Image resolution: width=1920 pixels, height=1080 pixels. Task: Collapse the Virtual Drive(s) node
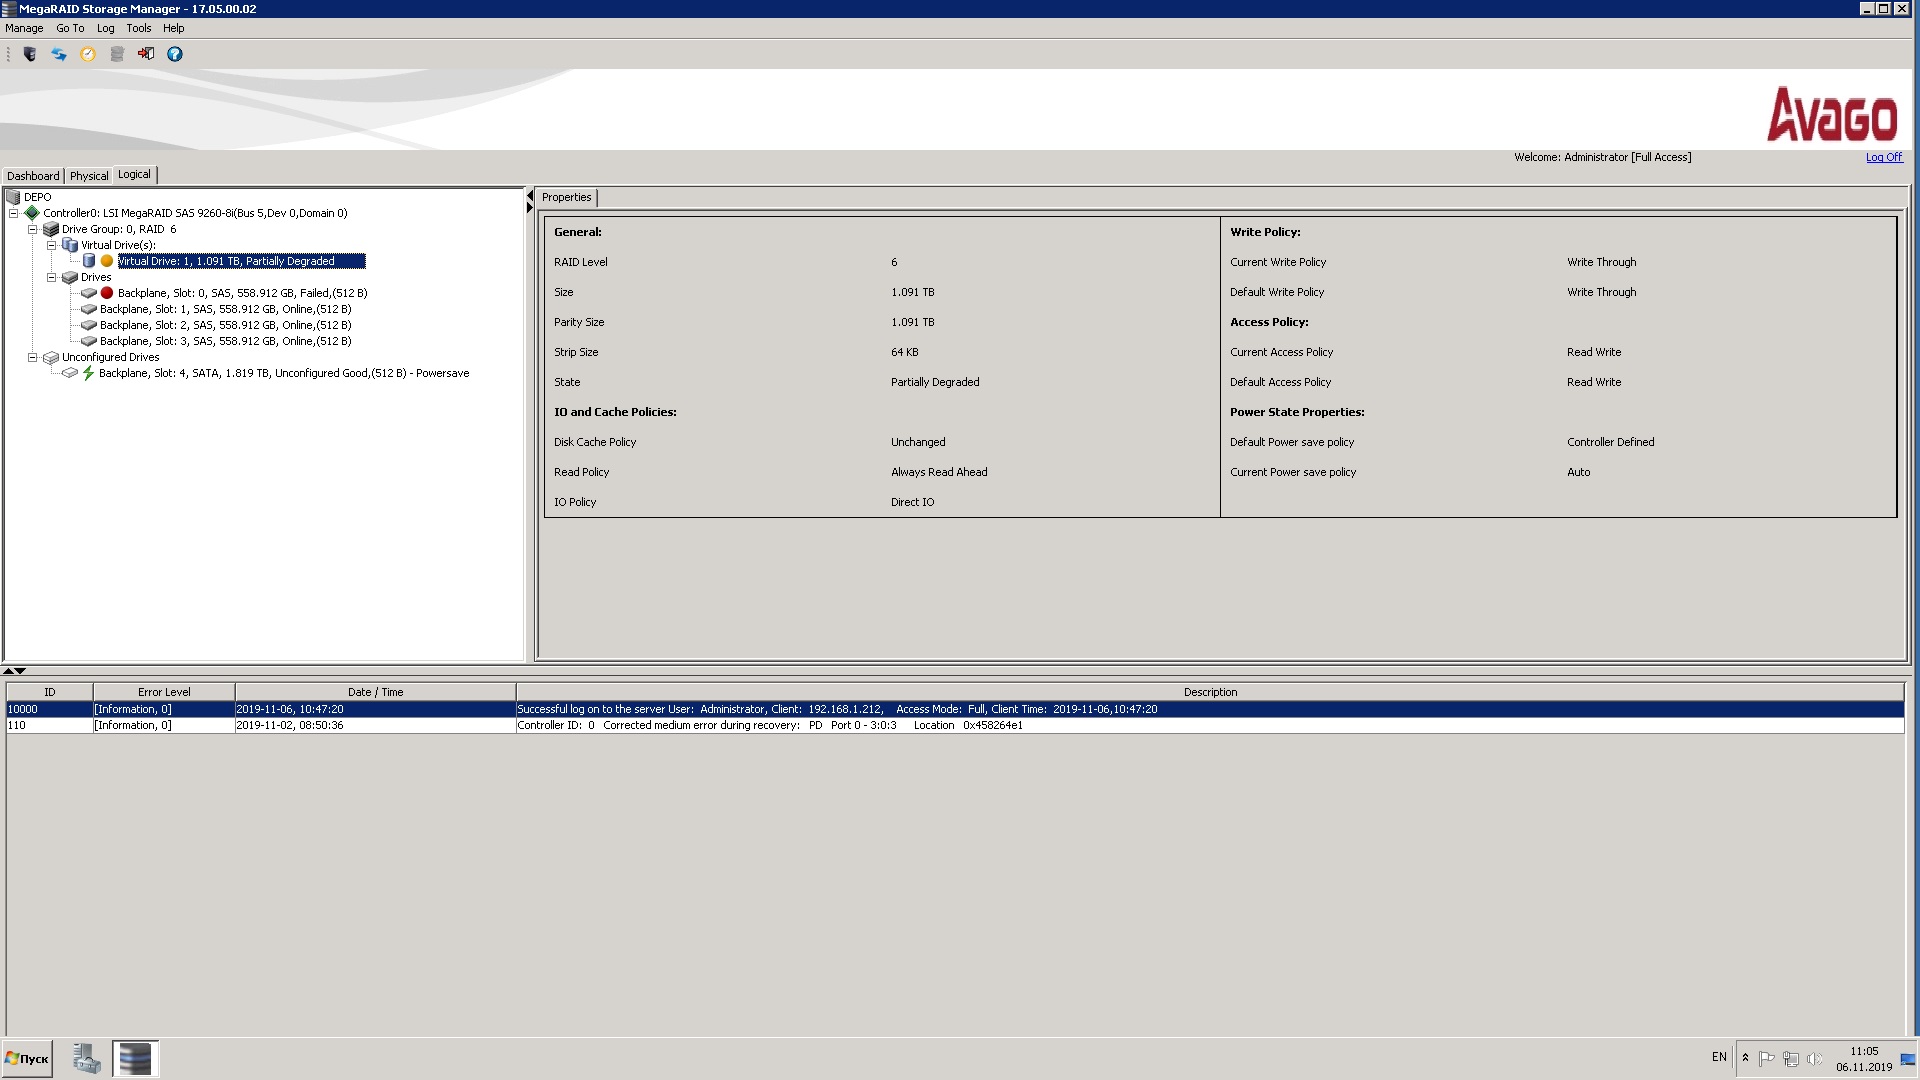click(x=52, y=245)
